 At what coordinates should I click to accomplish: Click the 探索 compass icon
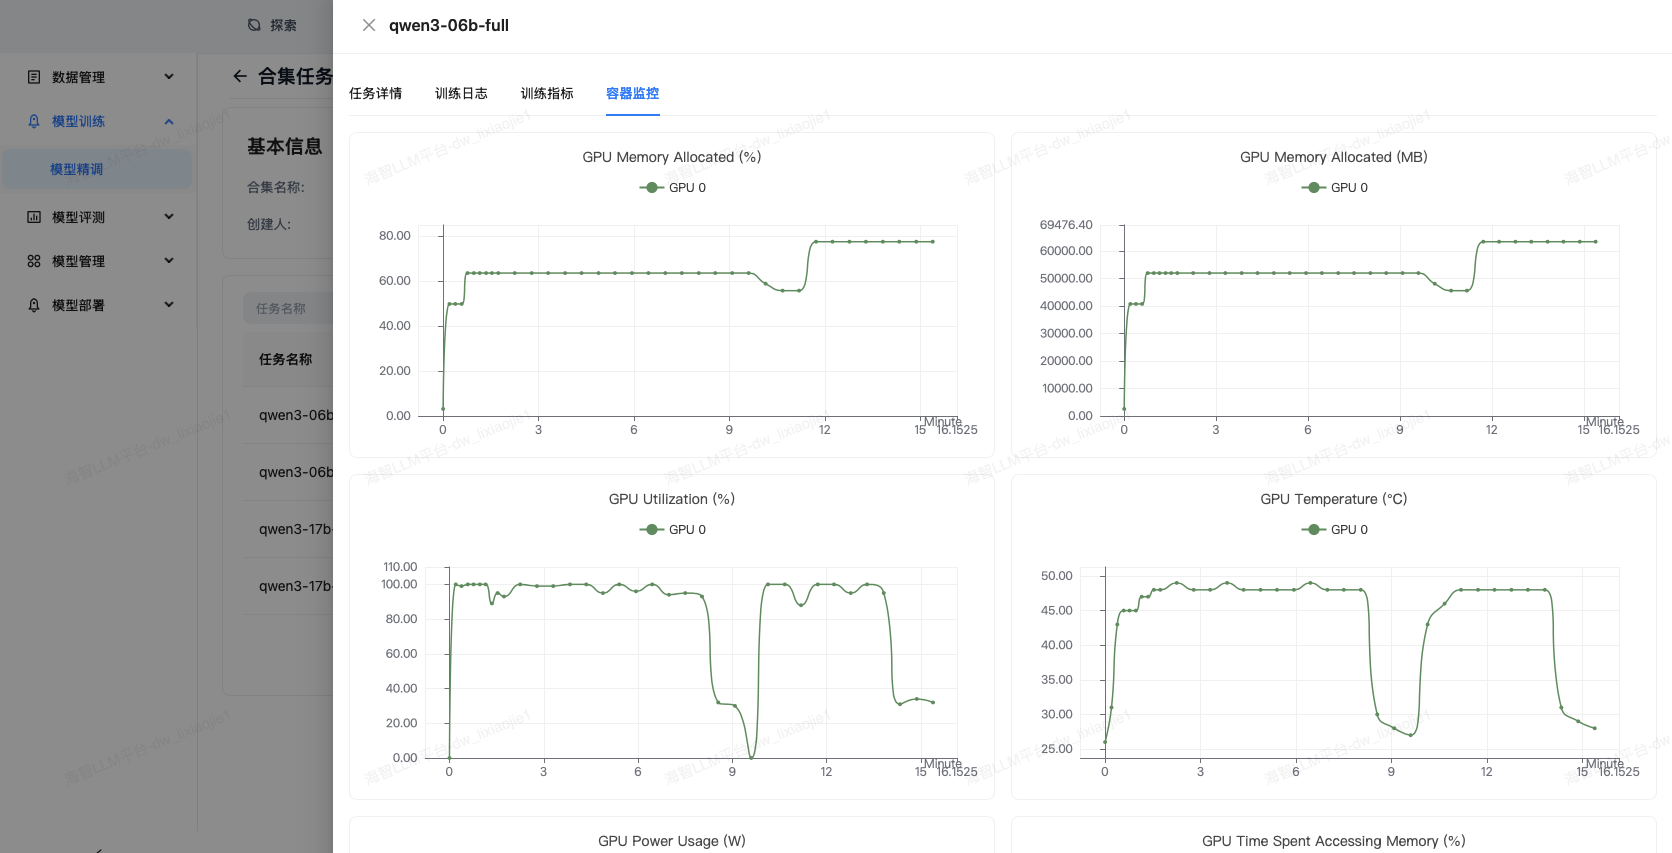[254, 25]
